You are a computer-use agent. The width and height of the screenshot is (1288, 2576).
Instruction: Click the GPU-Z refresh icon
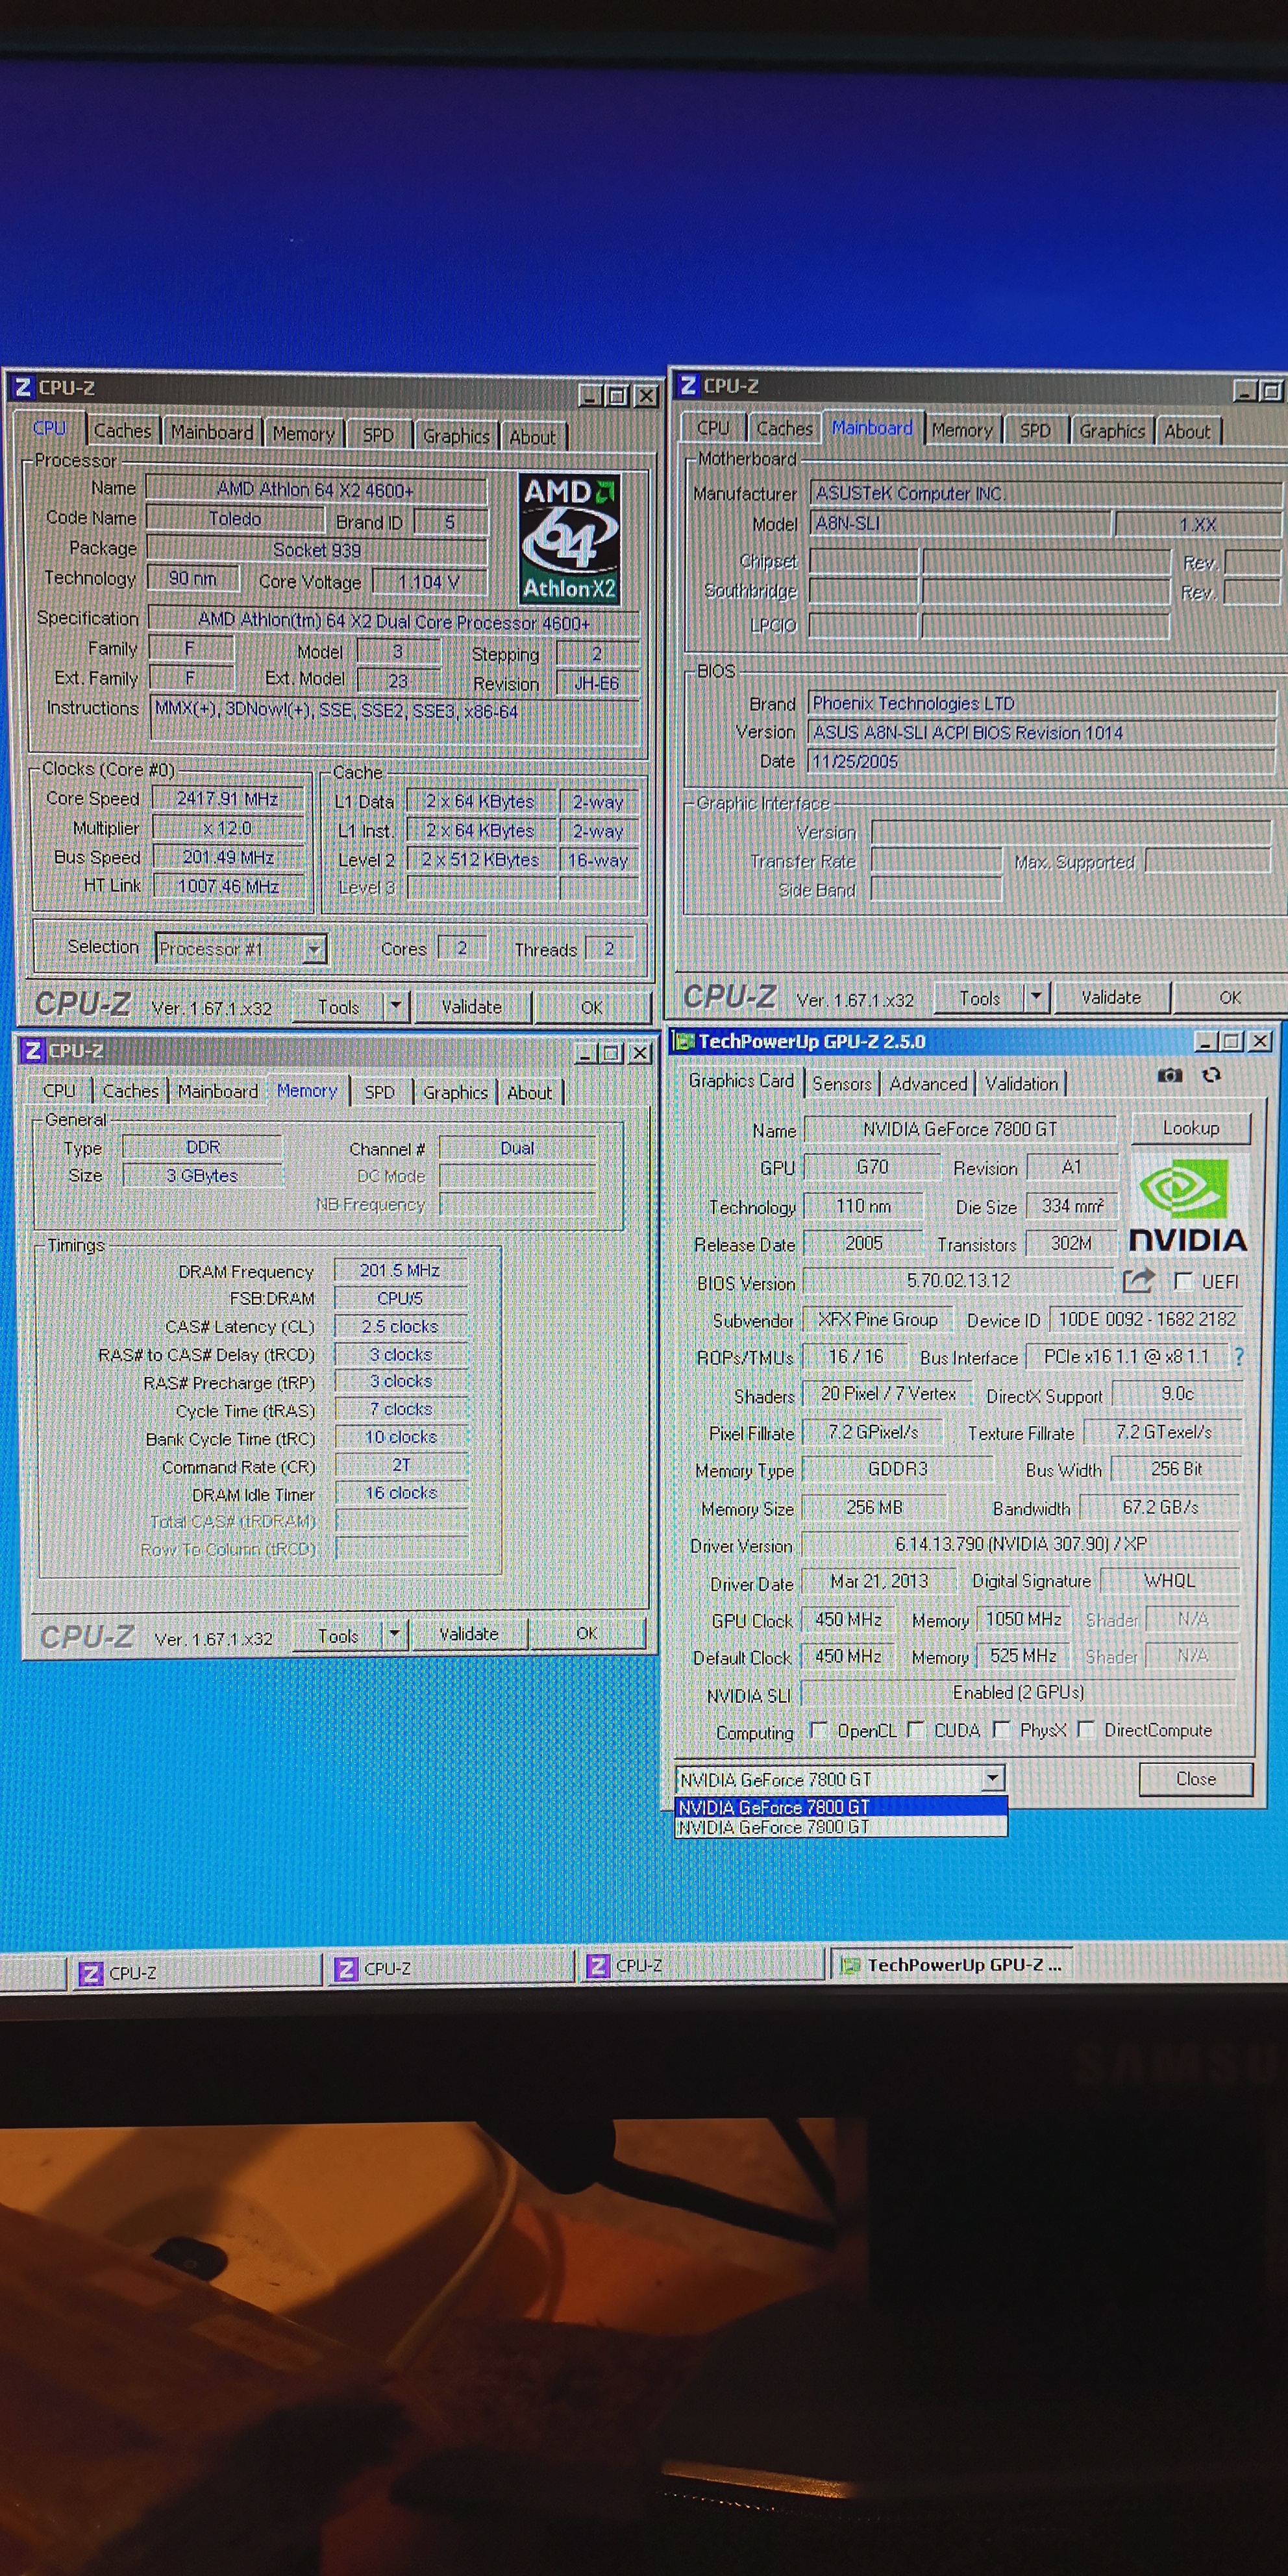1211,1075
